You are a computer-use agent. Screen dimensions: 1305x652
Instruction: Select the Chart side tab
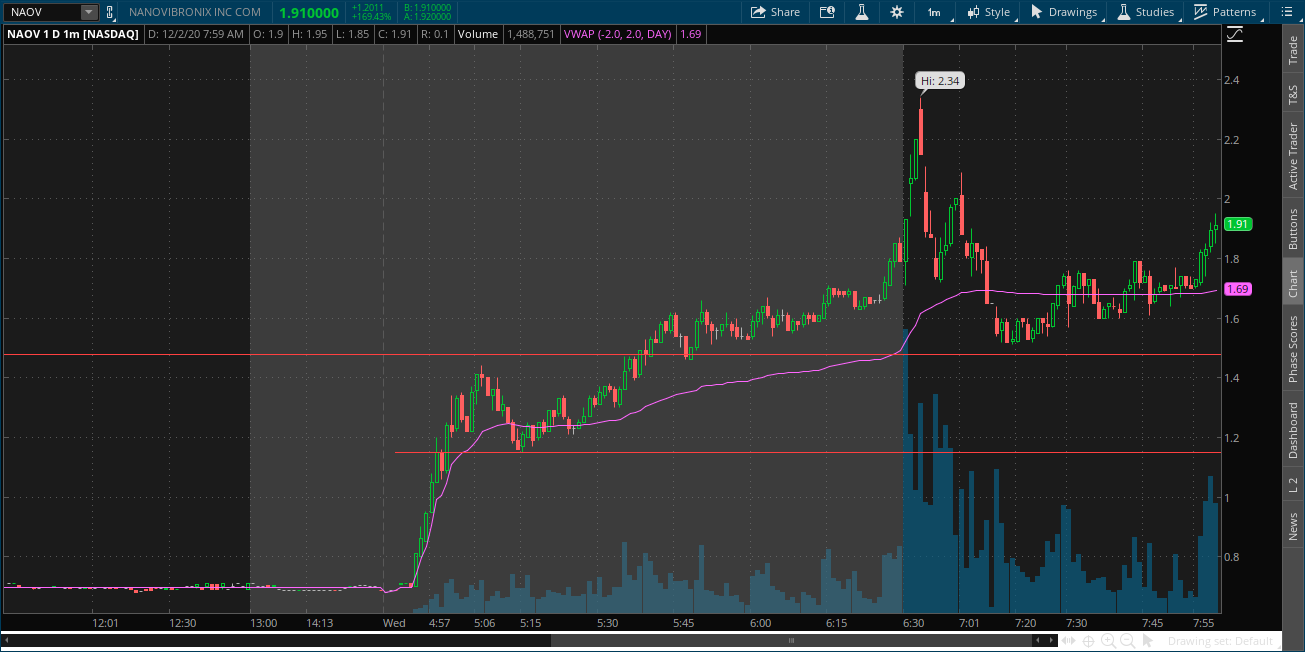1293,283
